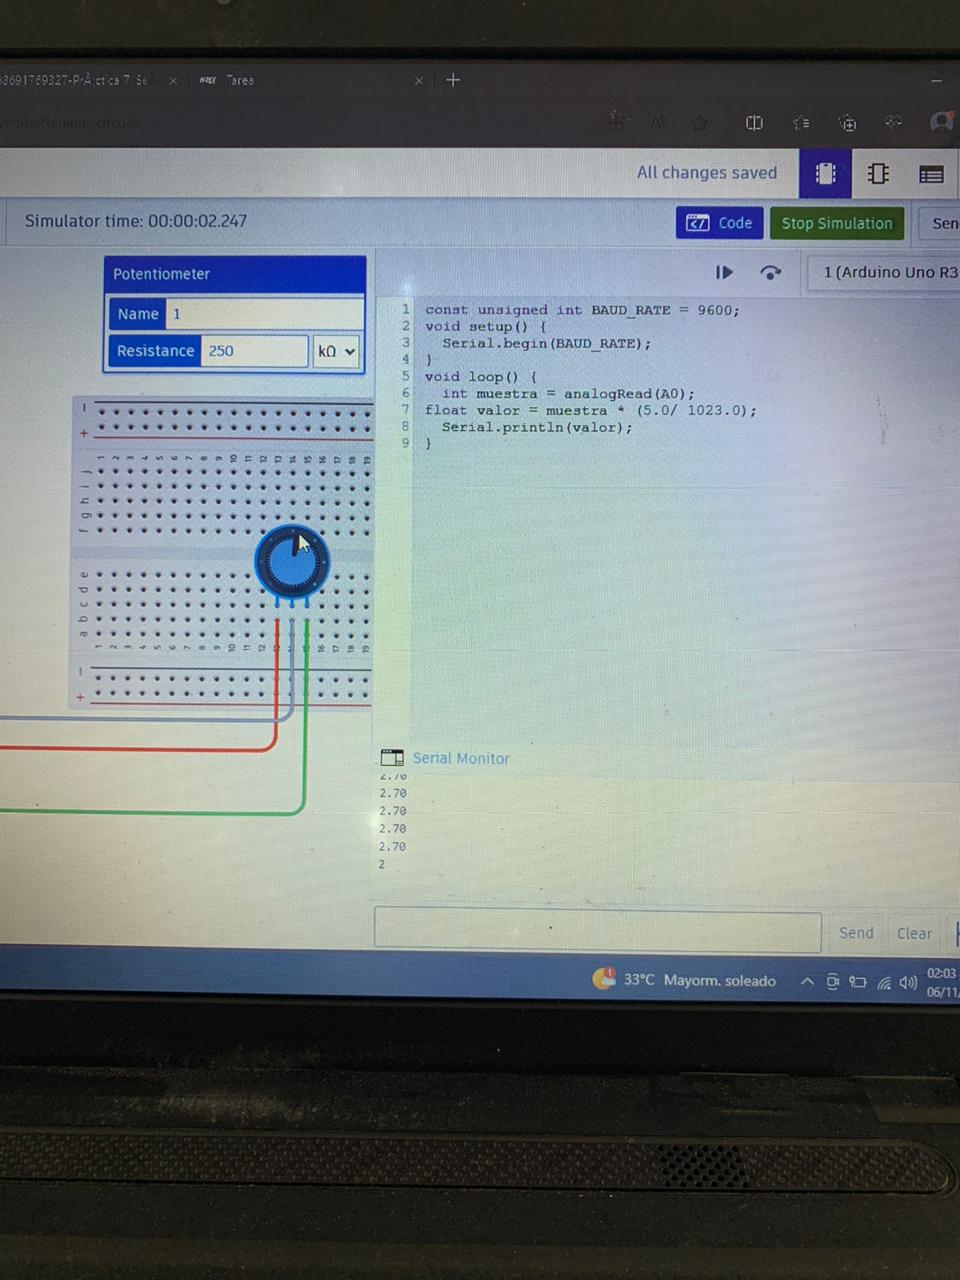Viewport: 960px width, 1280px height.
Task: Switch to circuit view icon
Action: coord(825,174)
